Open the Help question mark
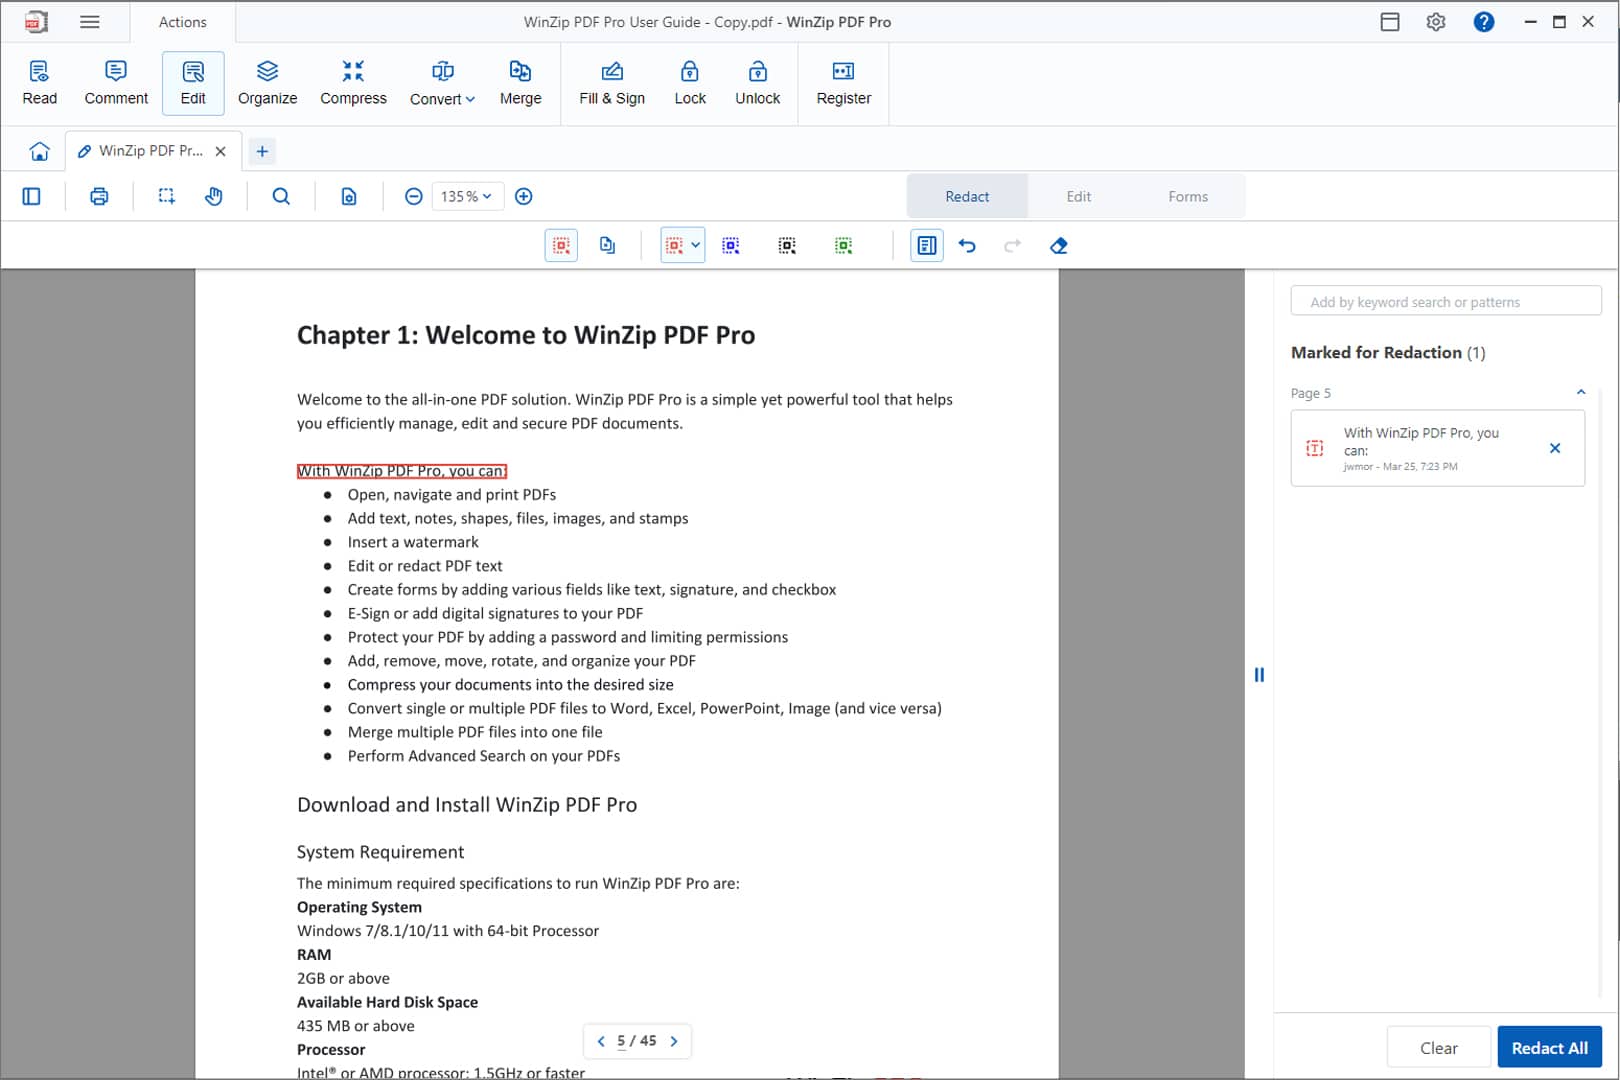1620x1080 pixels. click(x=1484, y=22)
